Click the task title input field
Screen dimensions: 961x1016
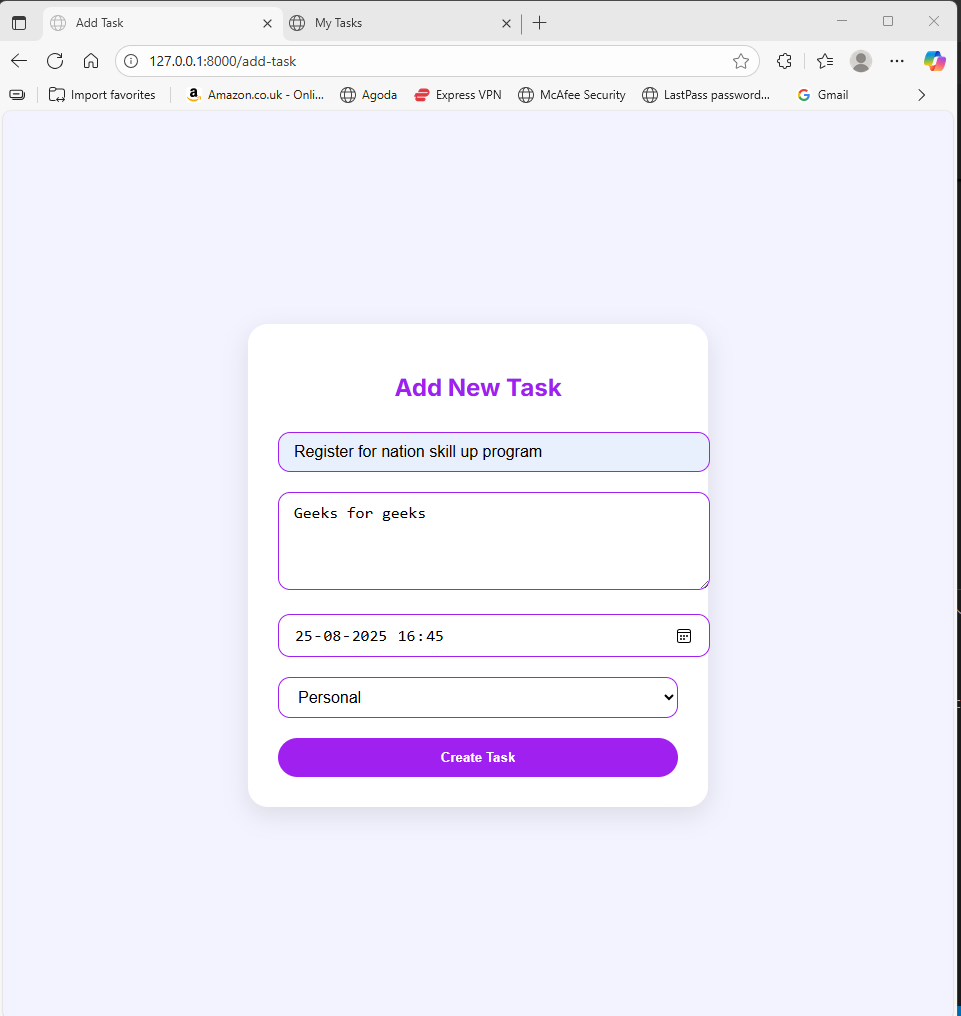pyautogui.click(x=493, y=452)
